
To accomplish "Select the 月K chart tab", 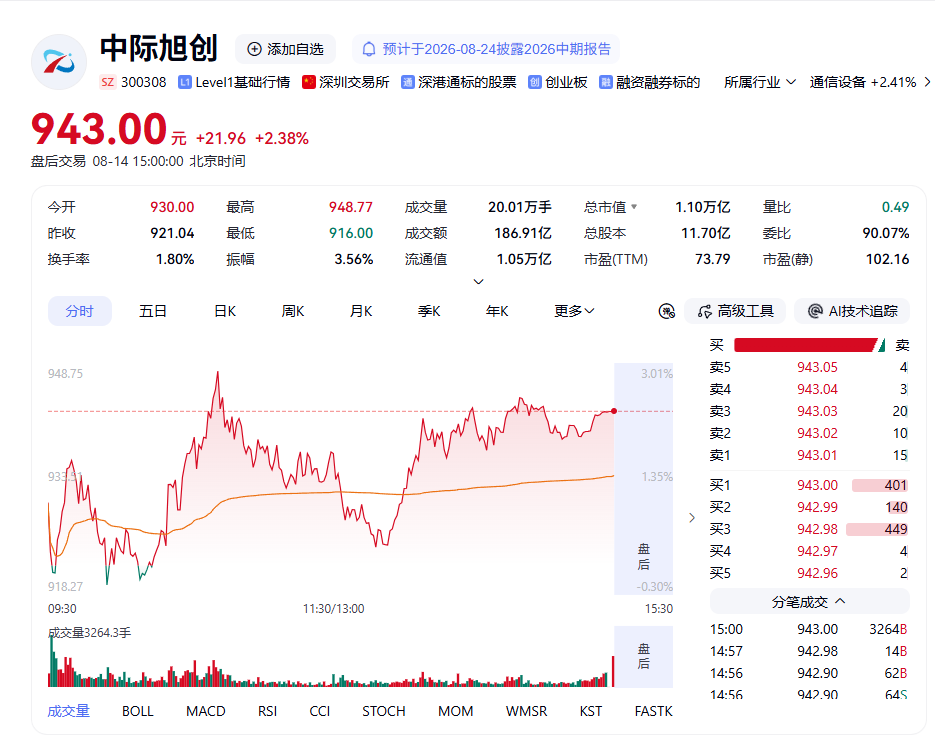I will pos(361,311).
